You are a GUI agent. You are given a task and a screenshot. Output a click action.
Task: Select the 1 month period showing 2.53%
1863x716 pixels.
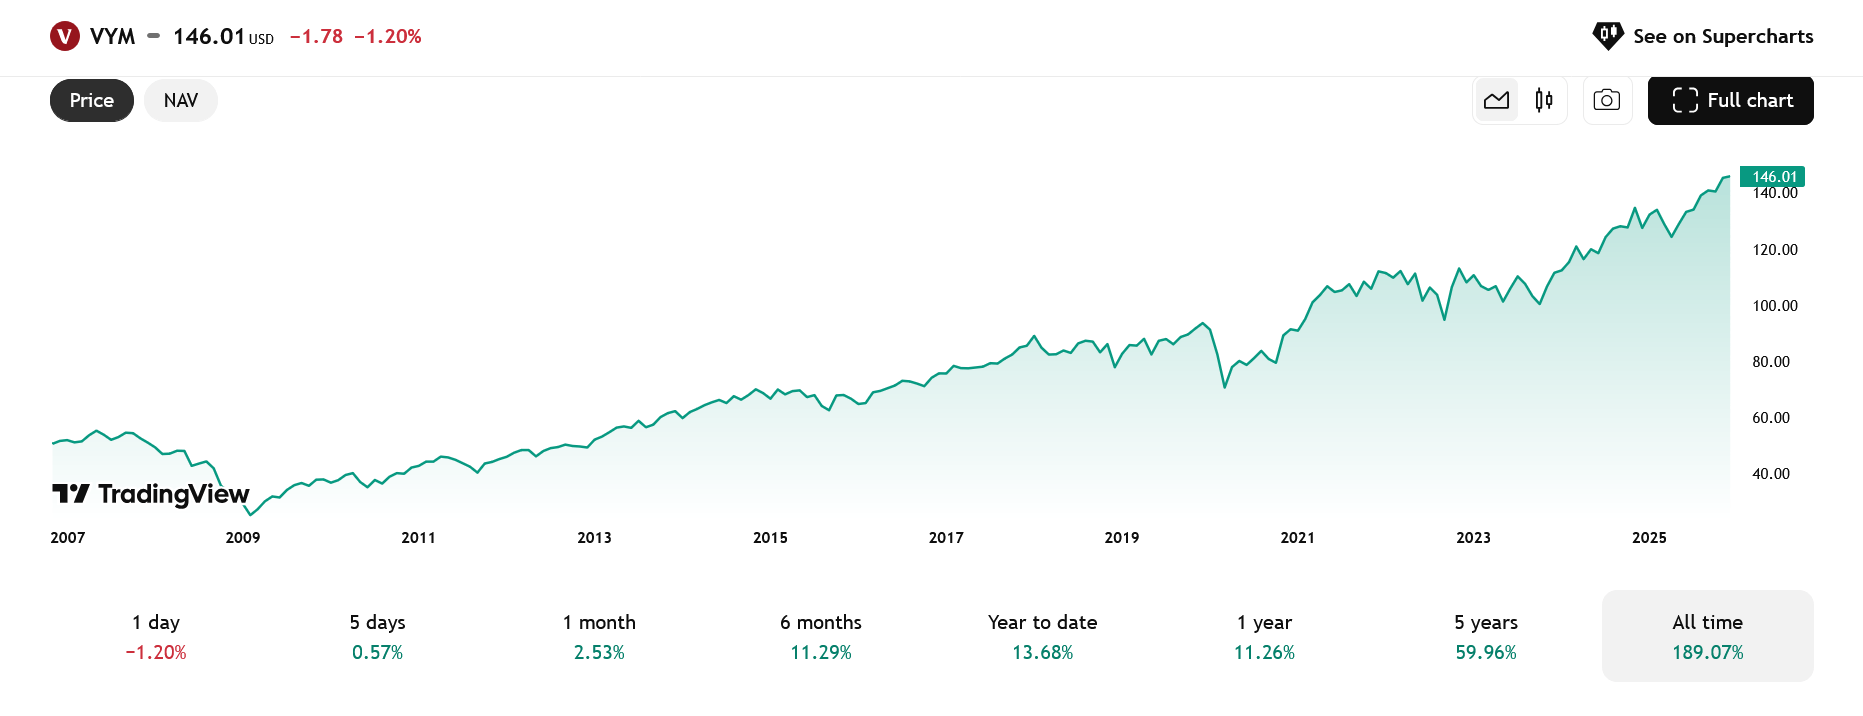(x=599, y=636)
